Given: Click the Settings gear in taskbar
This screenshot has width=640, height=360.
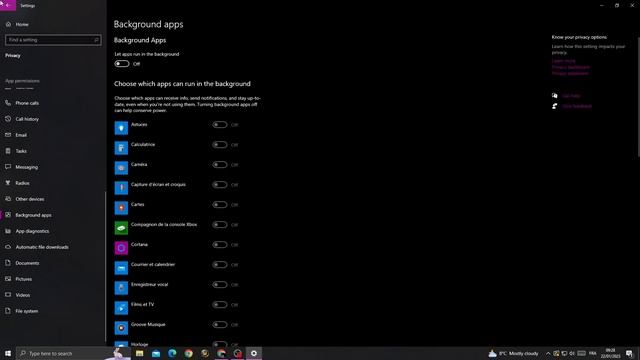Looking at the screenshot, I should 254,353.
